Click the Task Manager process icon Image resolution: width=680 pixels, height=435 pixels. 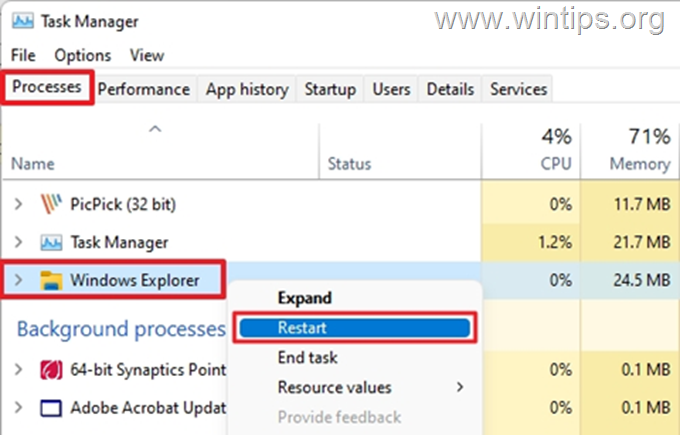[51, 242]
